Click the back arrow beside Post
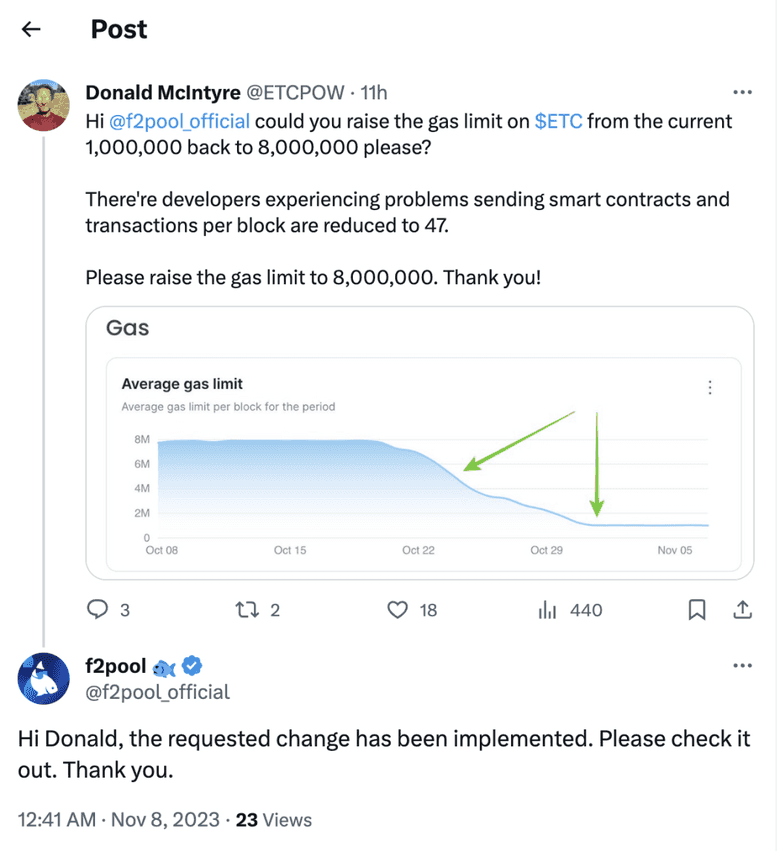780x851 pixels. point(31,29)
